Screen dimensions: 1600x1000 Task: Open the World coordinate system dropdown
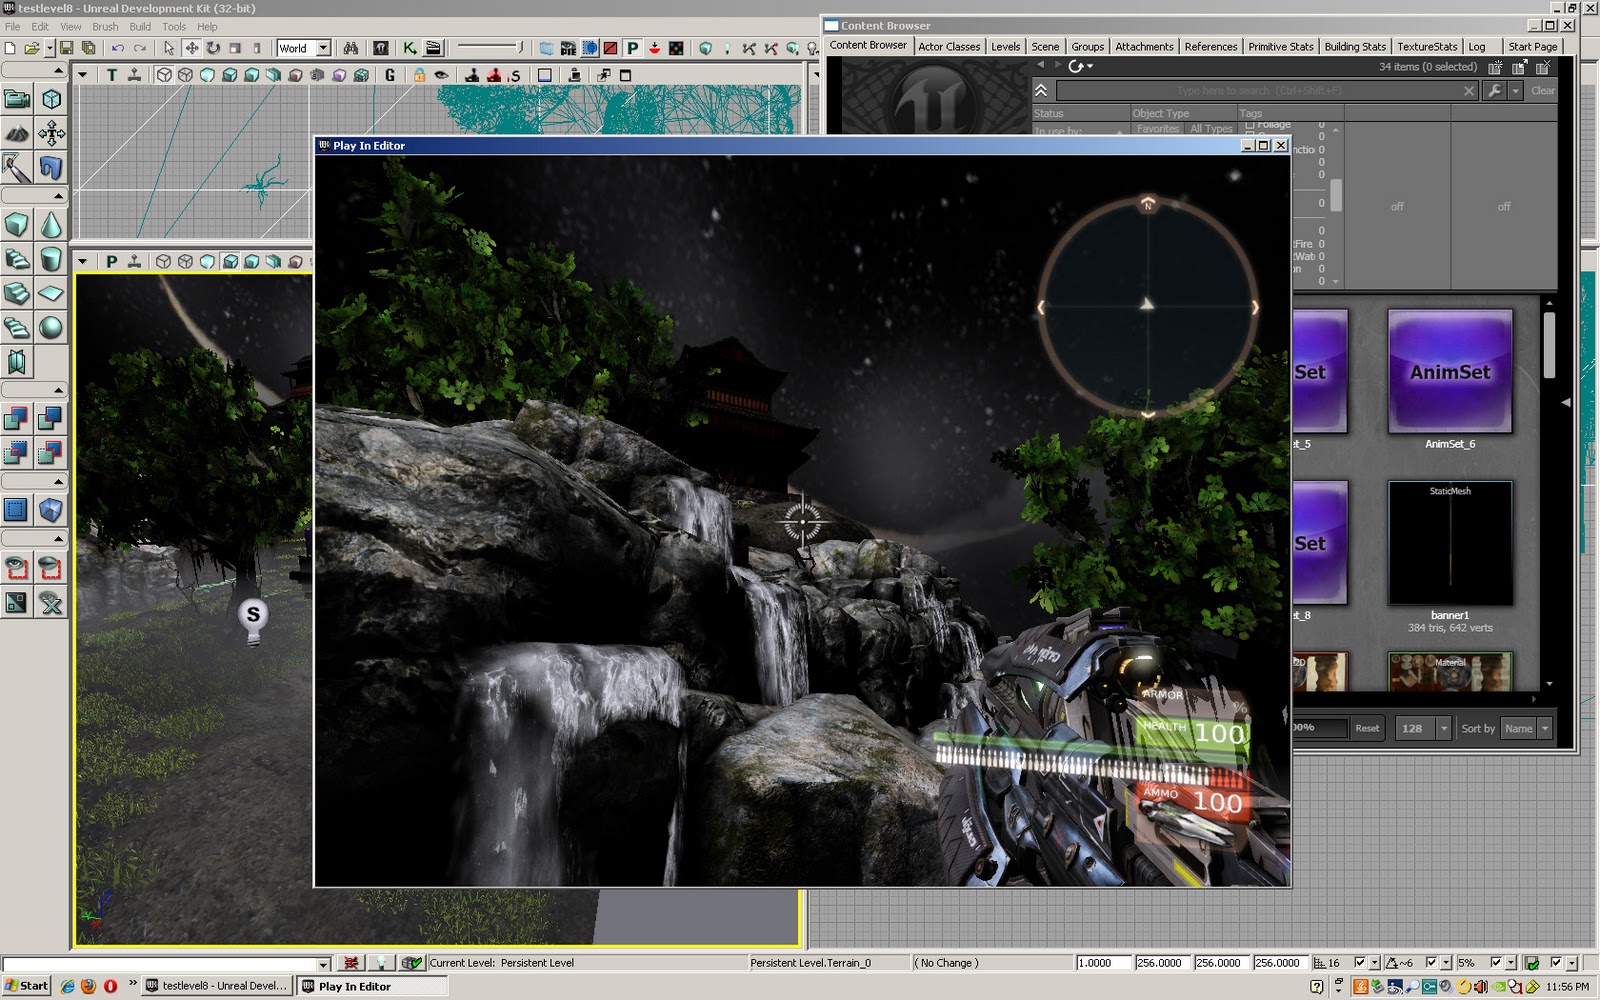point(323,48)
